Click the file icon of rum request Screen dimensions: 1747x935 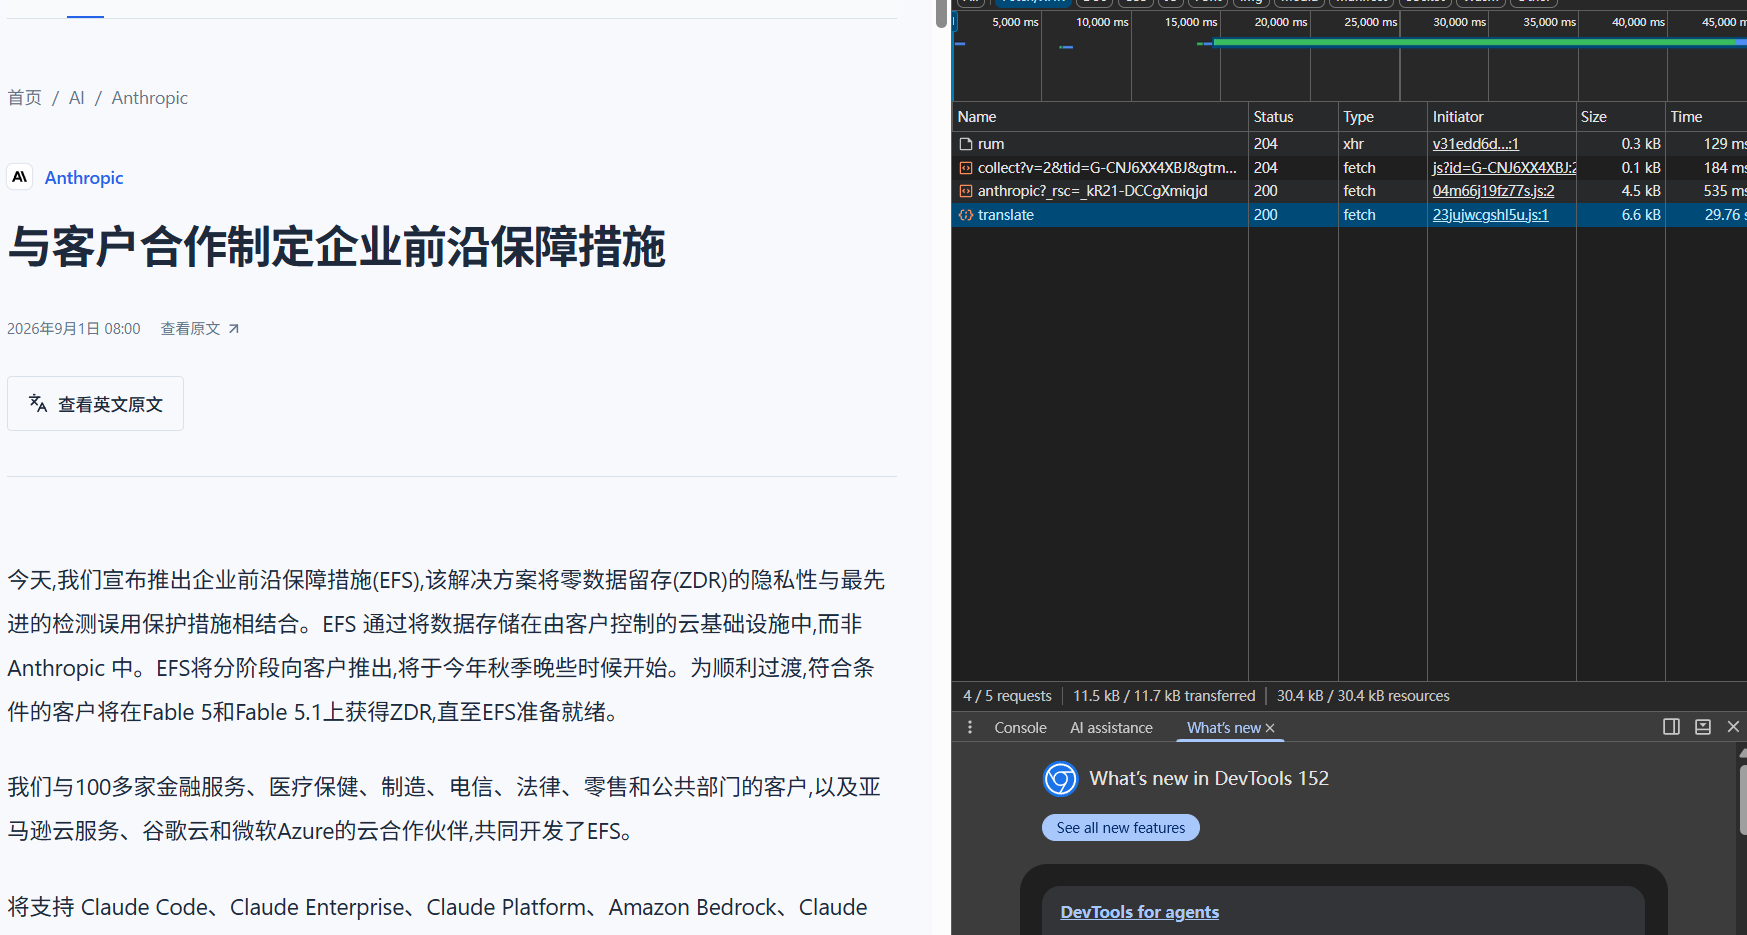tap(966, 144)
